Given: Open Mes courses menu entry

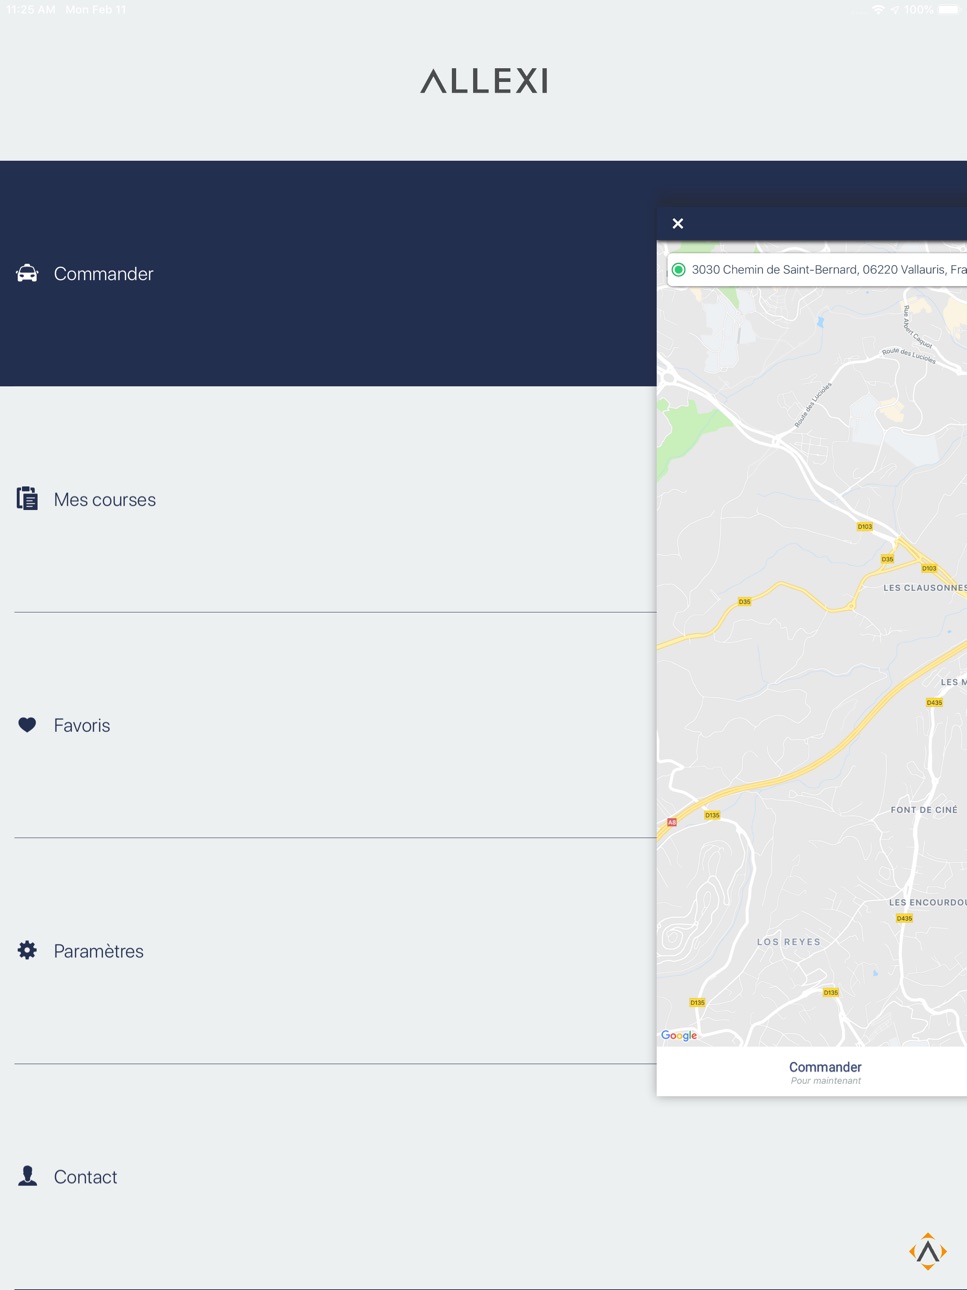Looking at the screenshot, I should click(x=328, y=499).
